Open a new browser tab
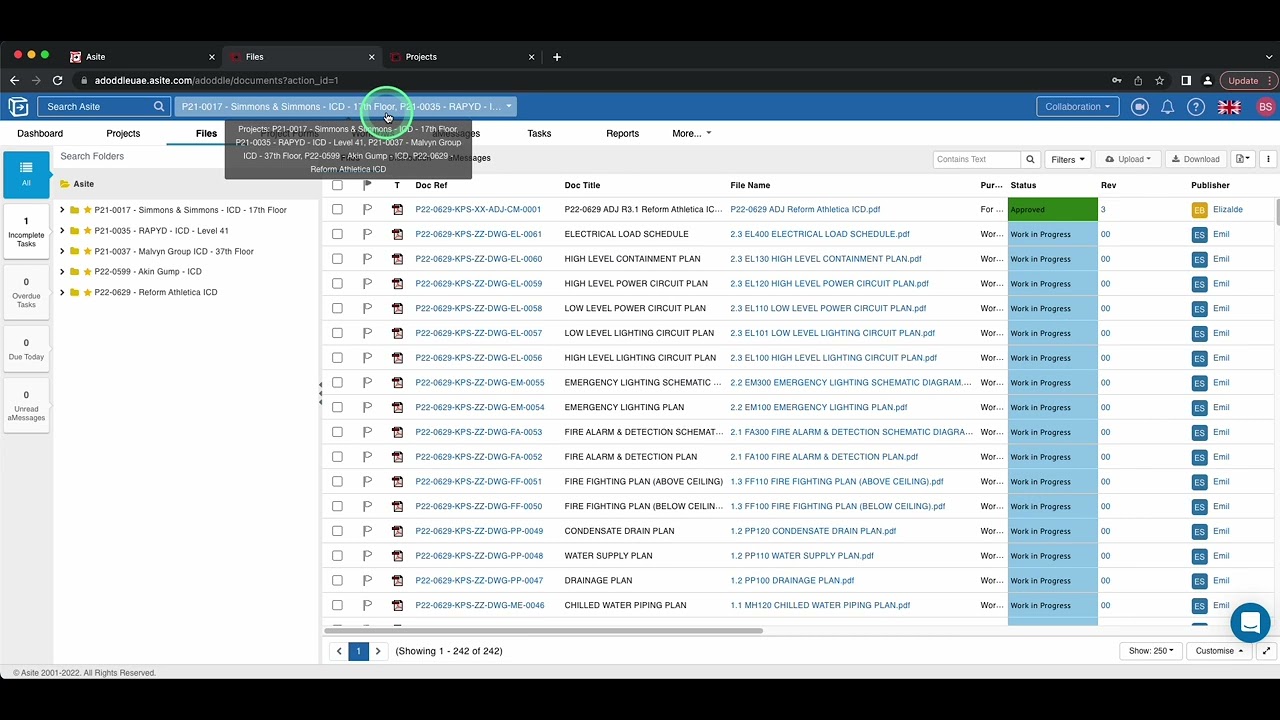Viewport: 1280px width, 720px height. pos(557,57)
